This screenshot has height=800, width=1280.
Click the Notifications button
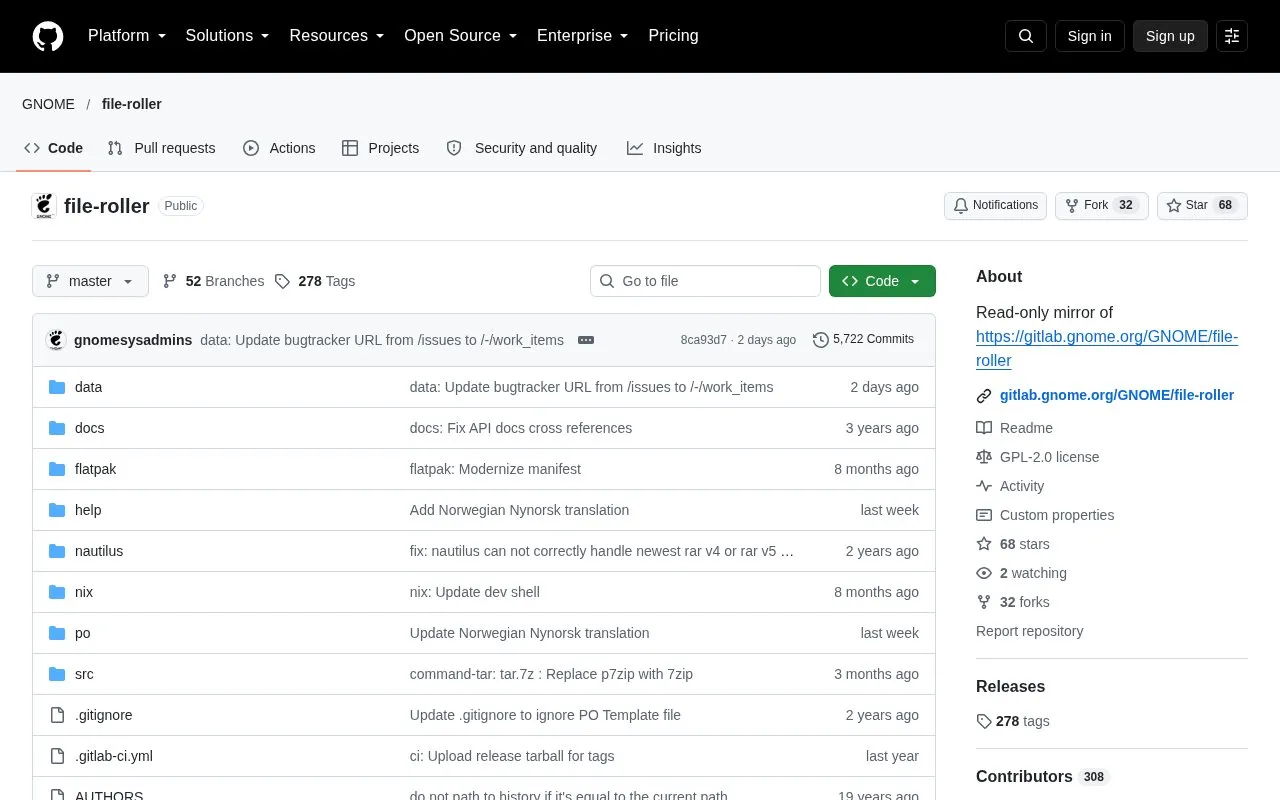point(995,206)
